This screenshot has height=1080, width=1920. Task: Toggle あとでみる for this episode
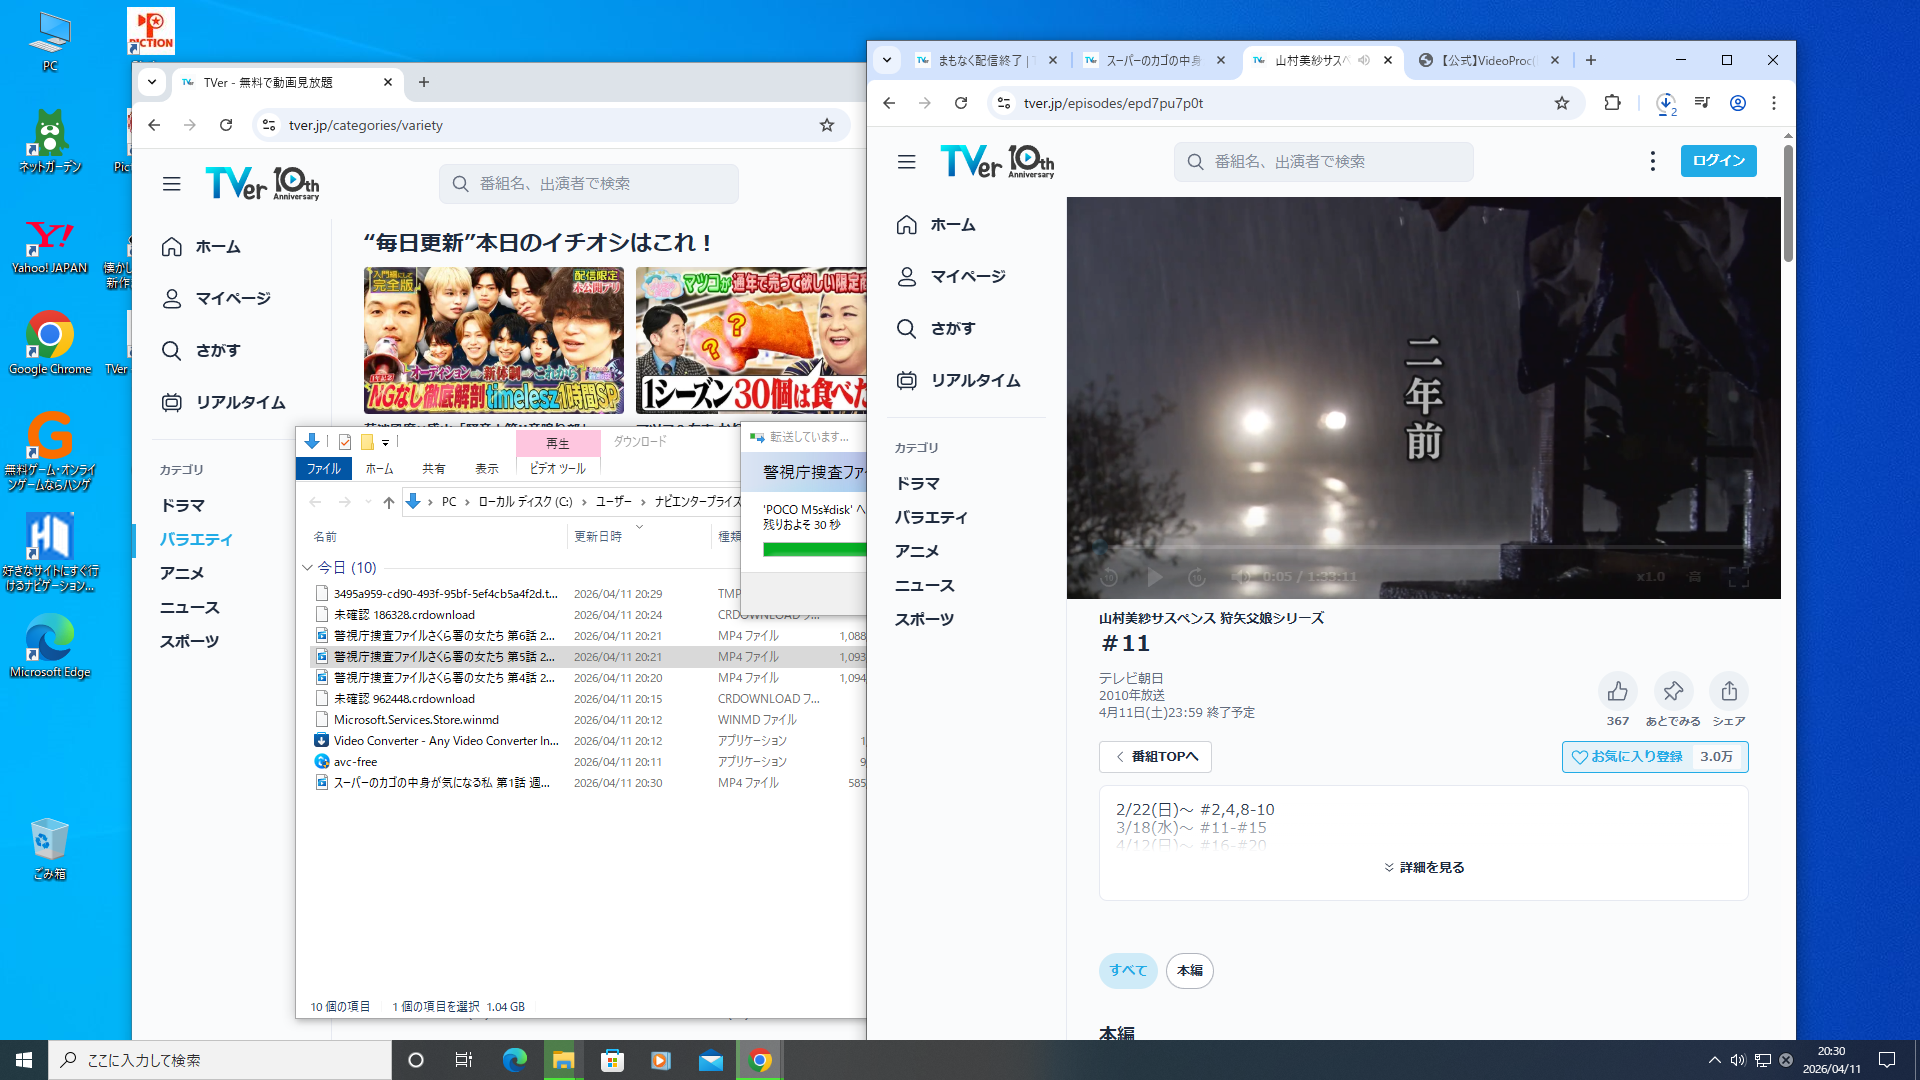tap(1673, 691)
